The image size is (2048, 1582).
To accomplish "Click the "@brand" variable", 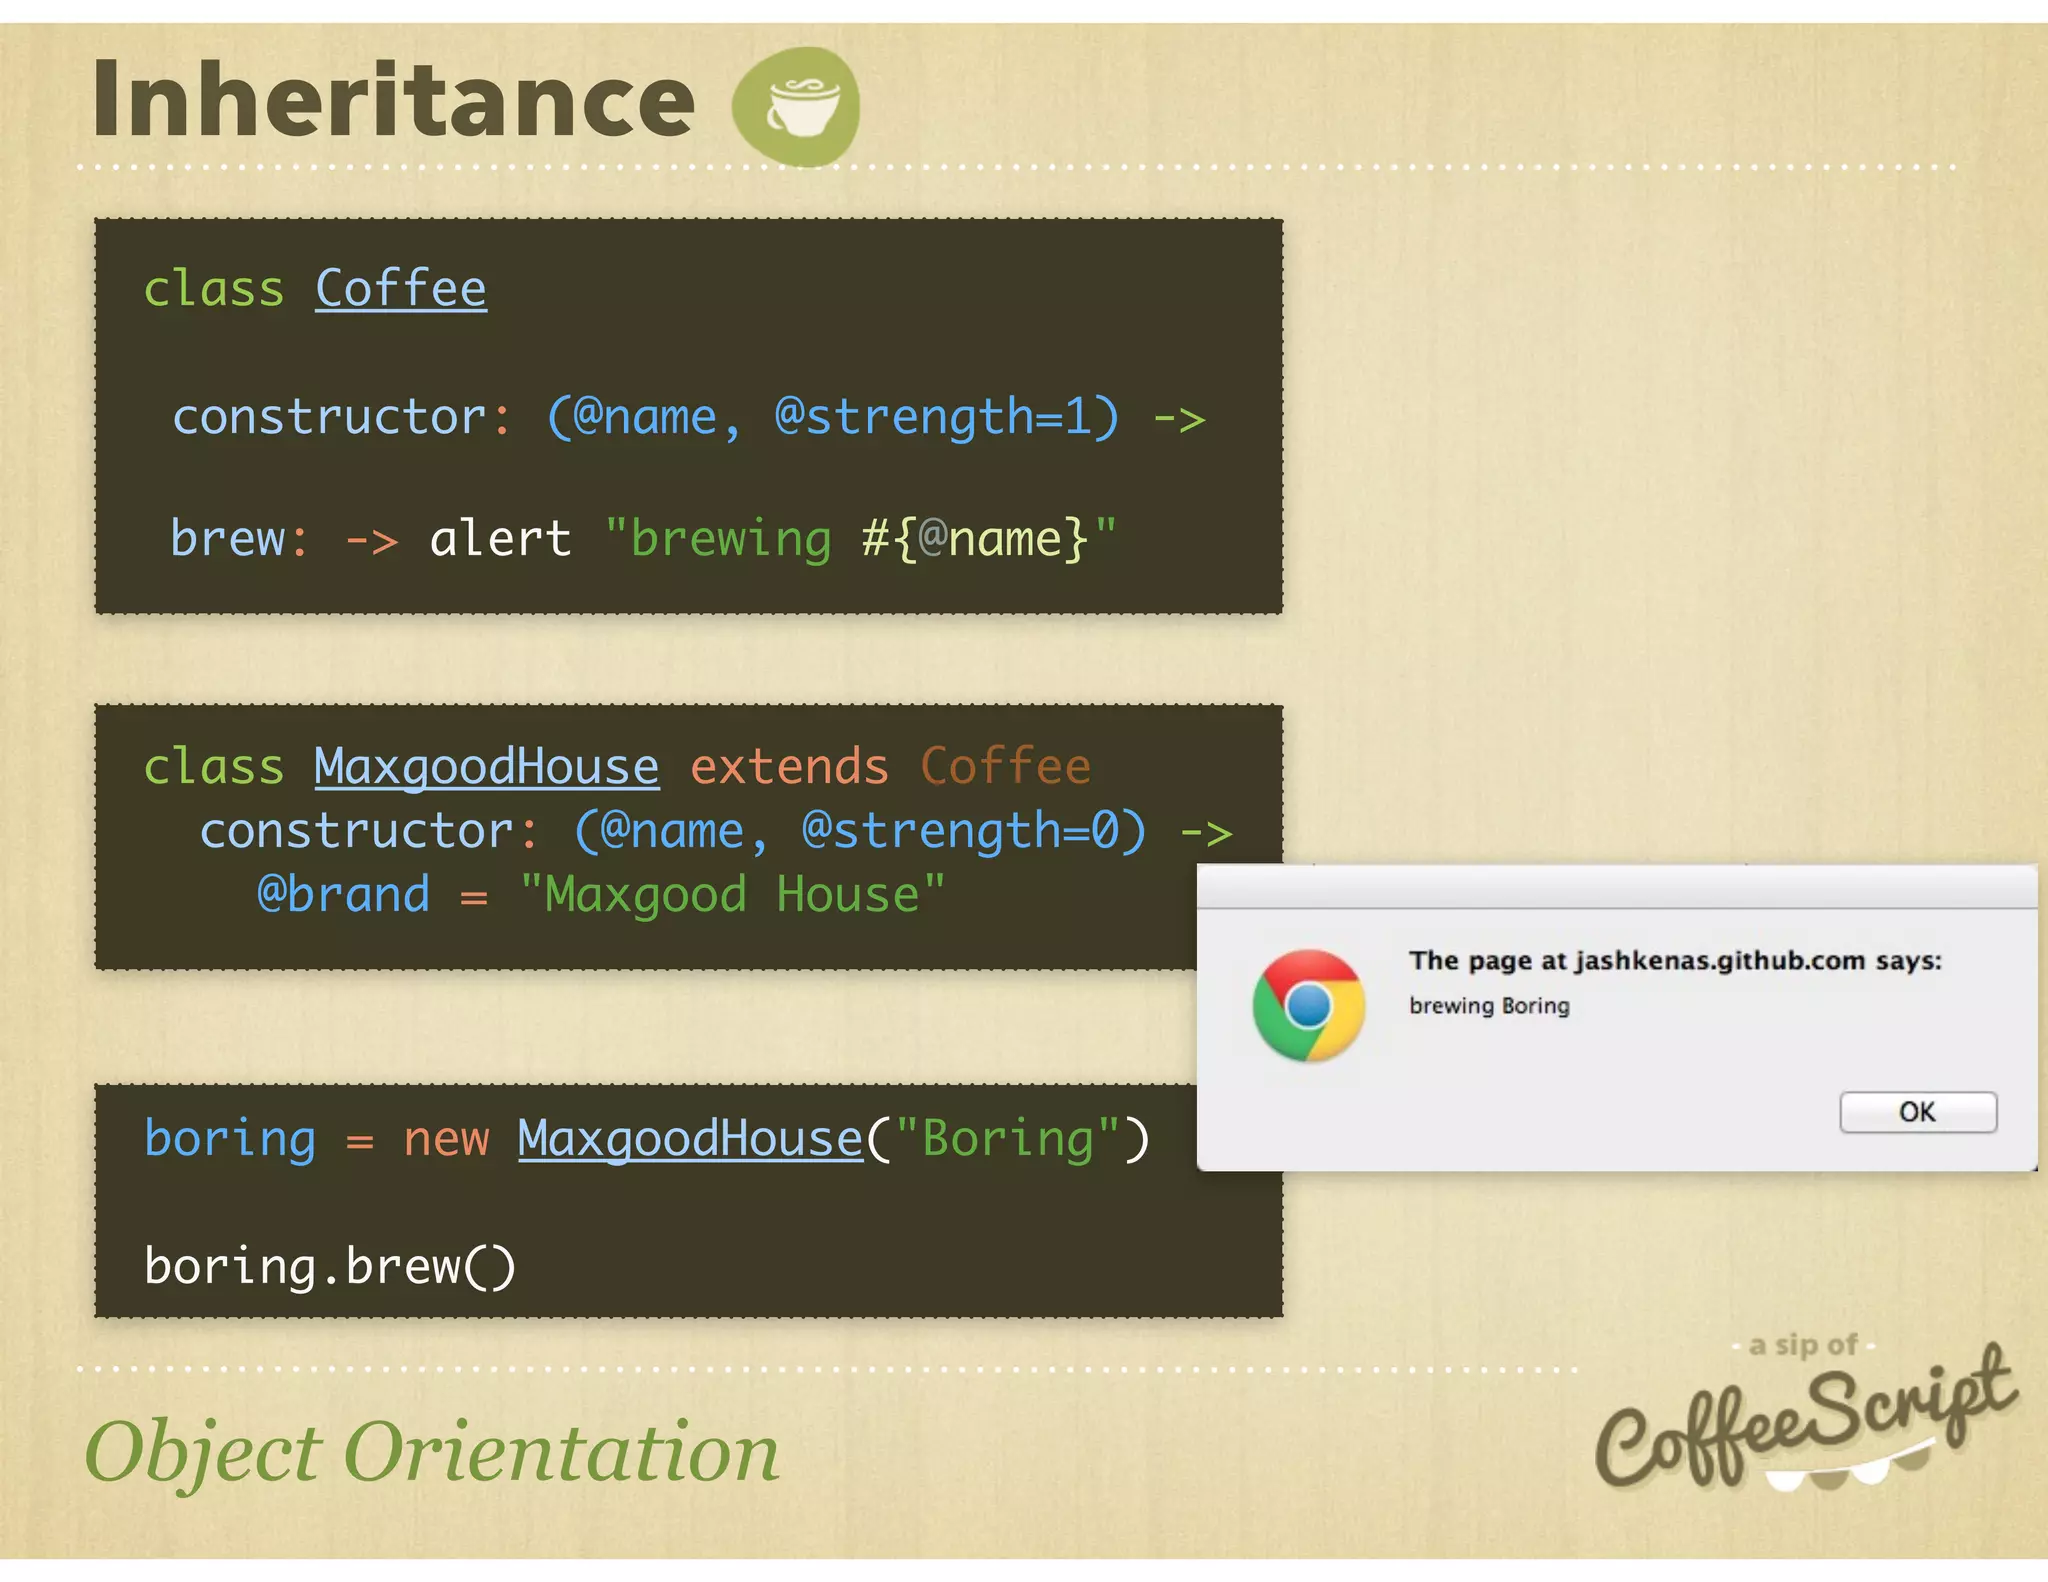I will 343,894.
